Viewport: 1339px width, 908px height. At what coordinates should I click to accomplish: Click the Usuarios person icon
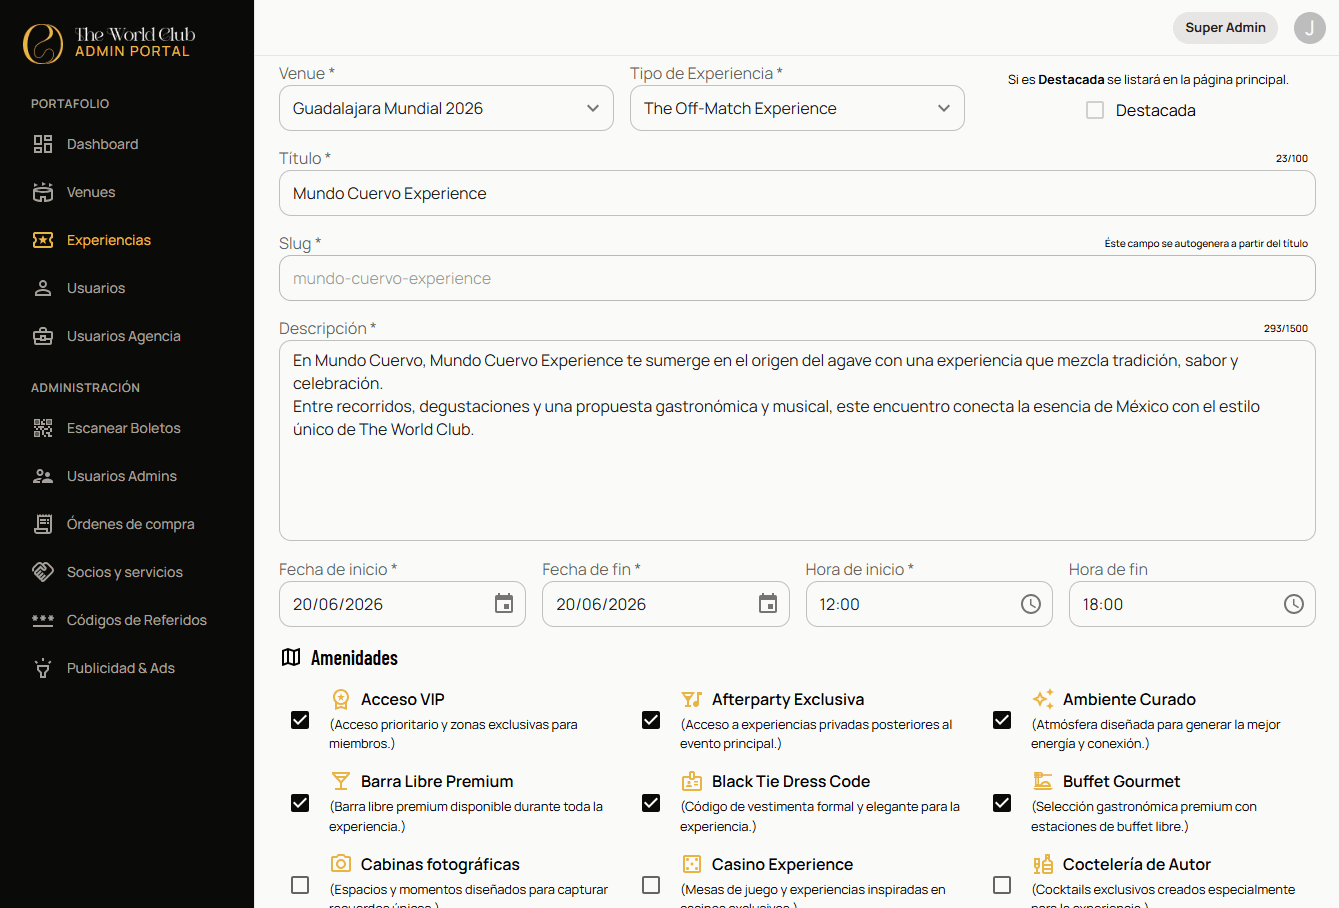click(43, 288)
